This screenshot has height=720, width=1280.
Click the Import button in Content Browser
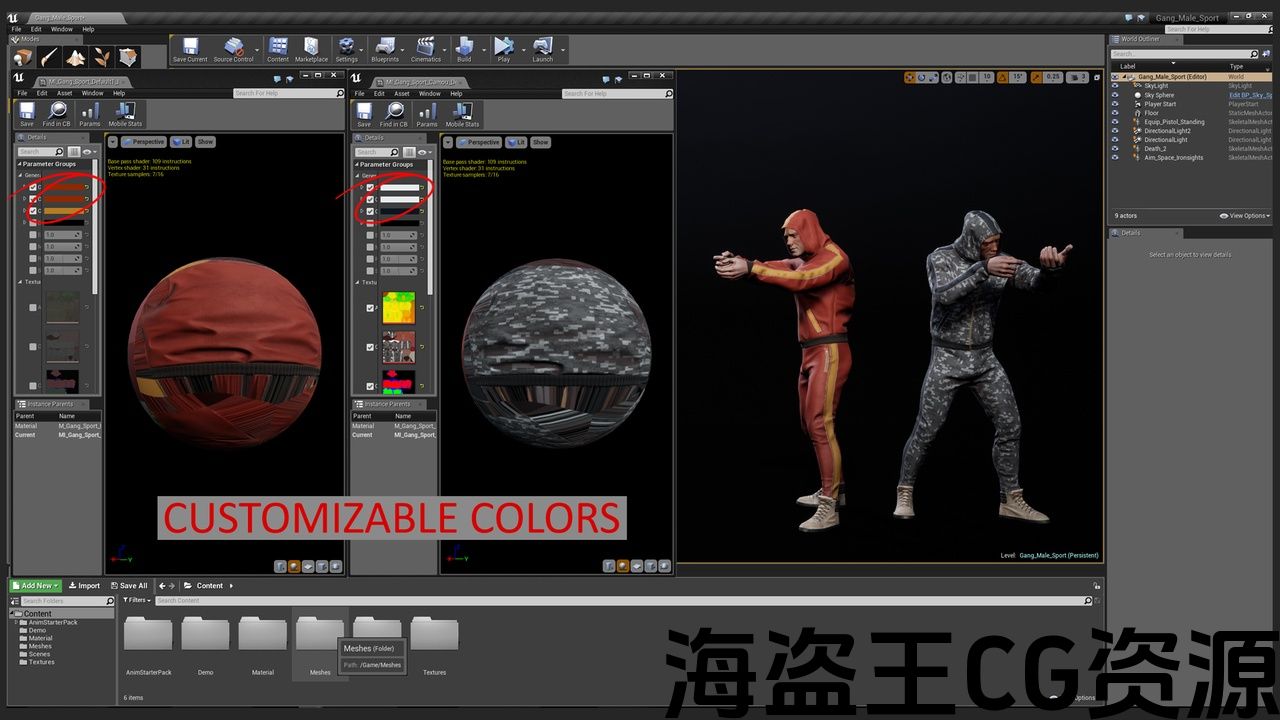pyautogui.click(x=85, y=586)
